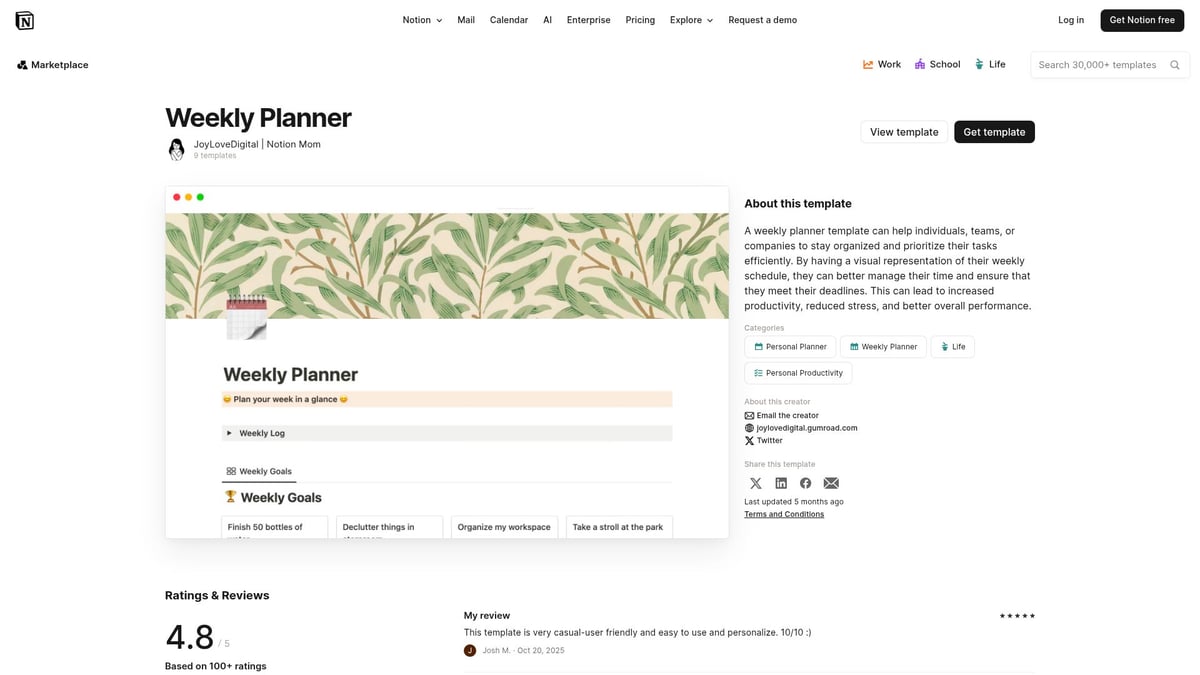Expand the Weekly Log section in the preview
The width and height of the screenshot is (1200, 675).
point(231,433)
